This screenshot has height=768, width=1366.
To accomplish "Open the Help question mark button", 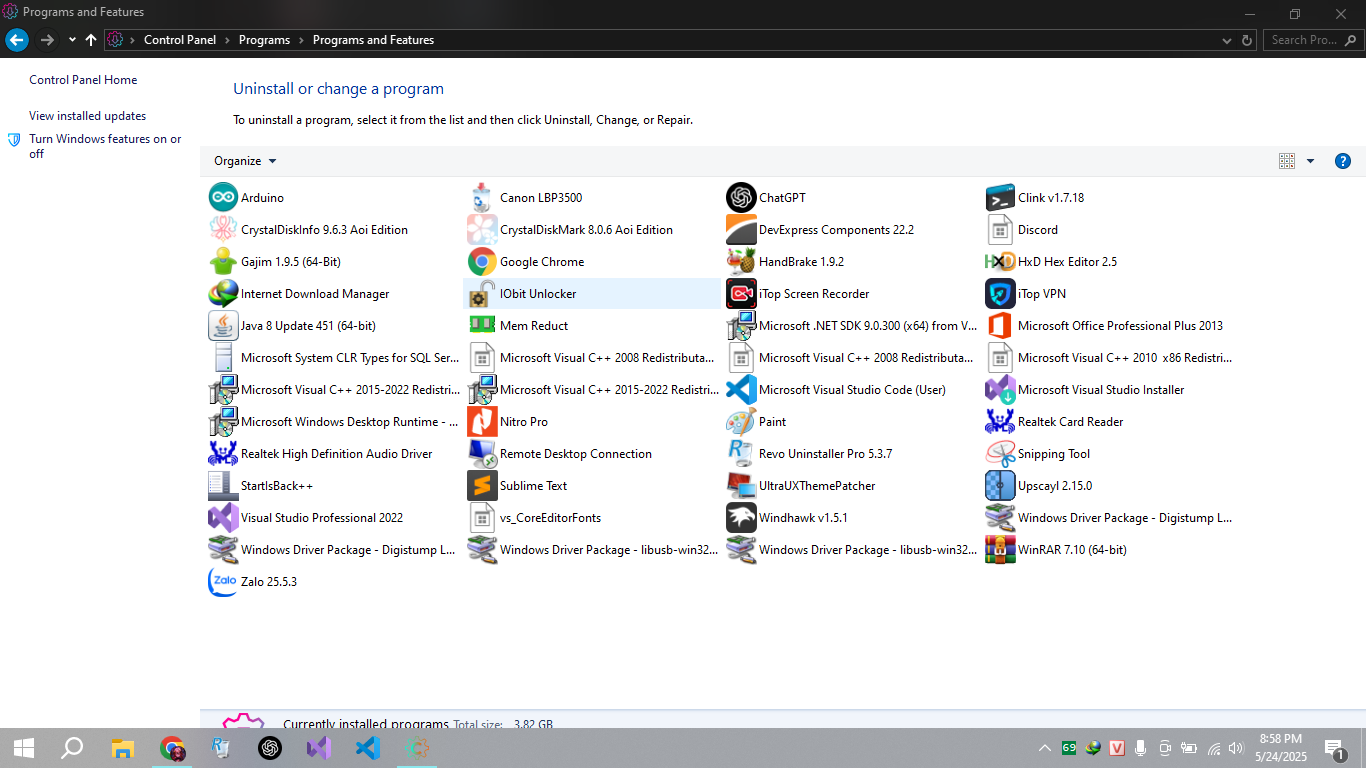I will click(1343, 161).
